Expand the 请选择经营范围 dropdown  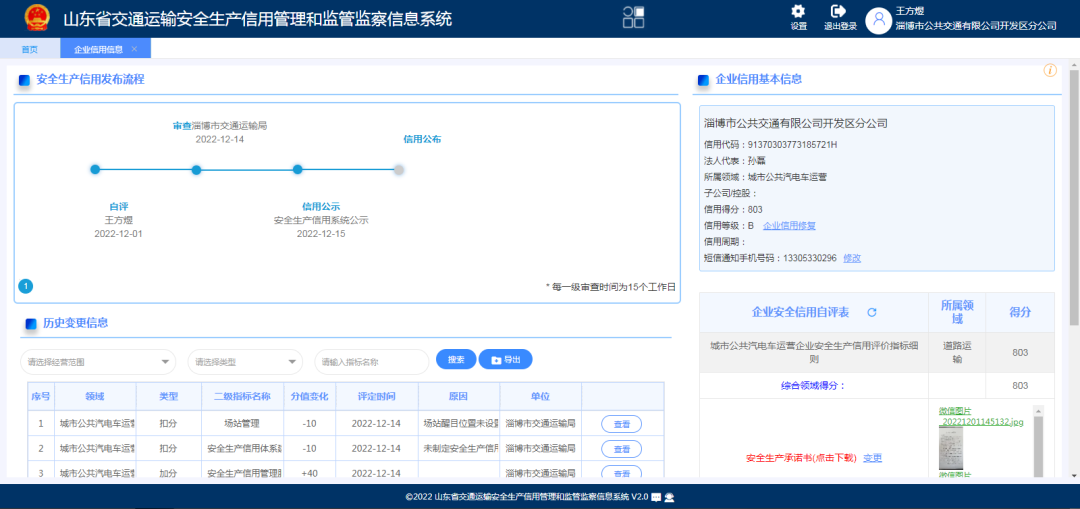coord(166,362)
